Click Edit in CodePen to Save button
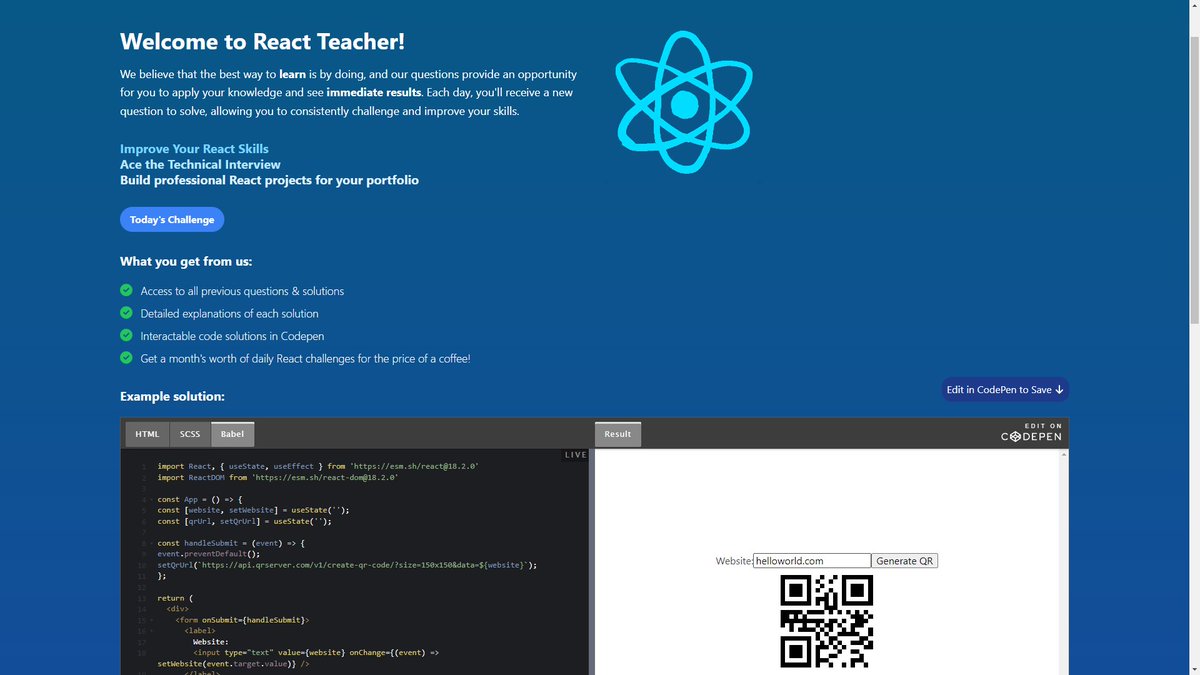The image size is (1200, 675). coord(1005,389)
